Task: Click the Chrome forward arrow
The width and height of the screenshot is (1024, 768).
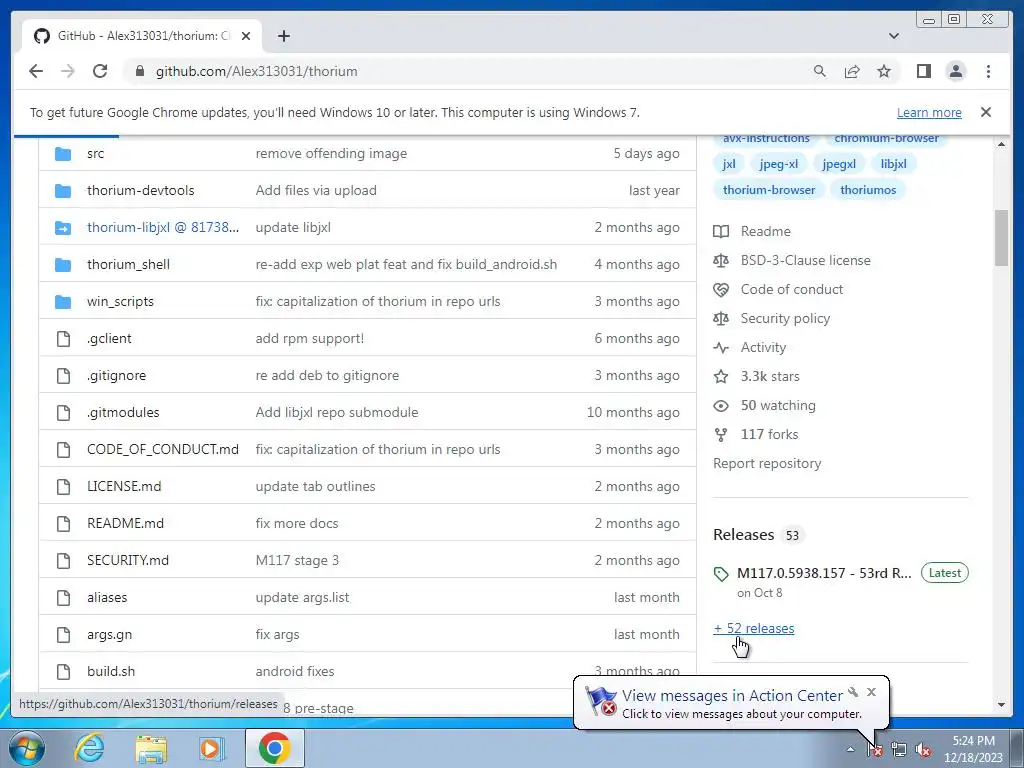Action: [68, 71]
